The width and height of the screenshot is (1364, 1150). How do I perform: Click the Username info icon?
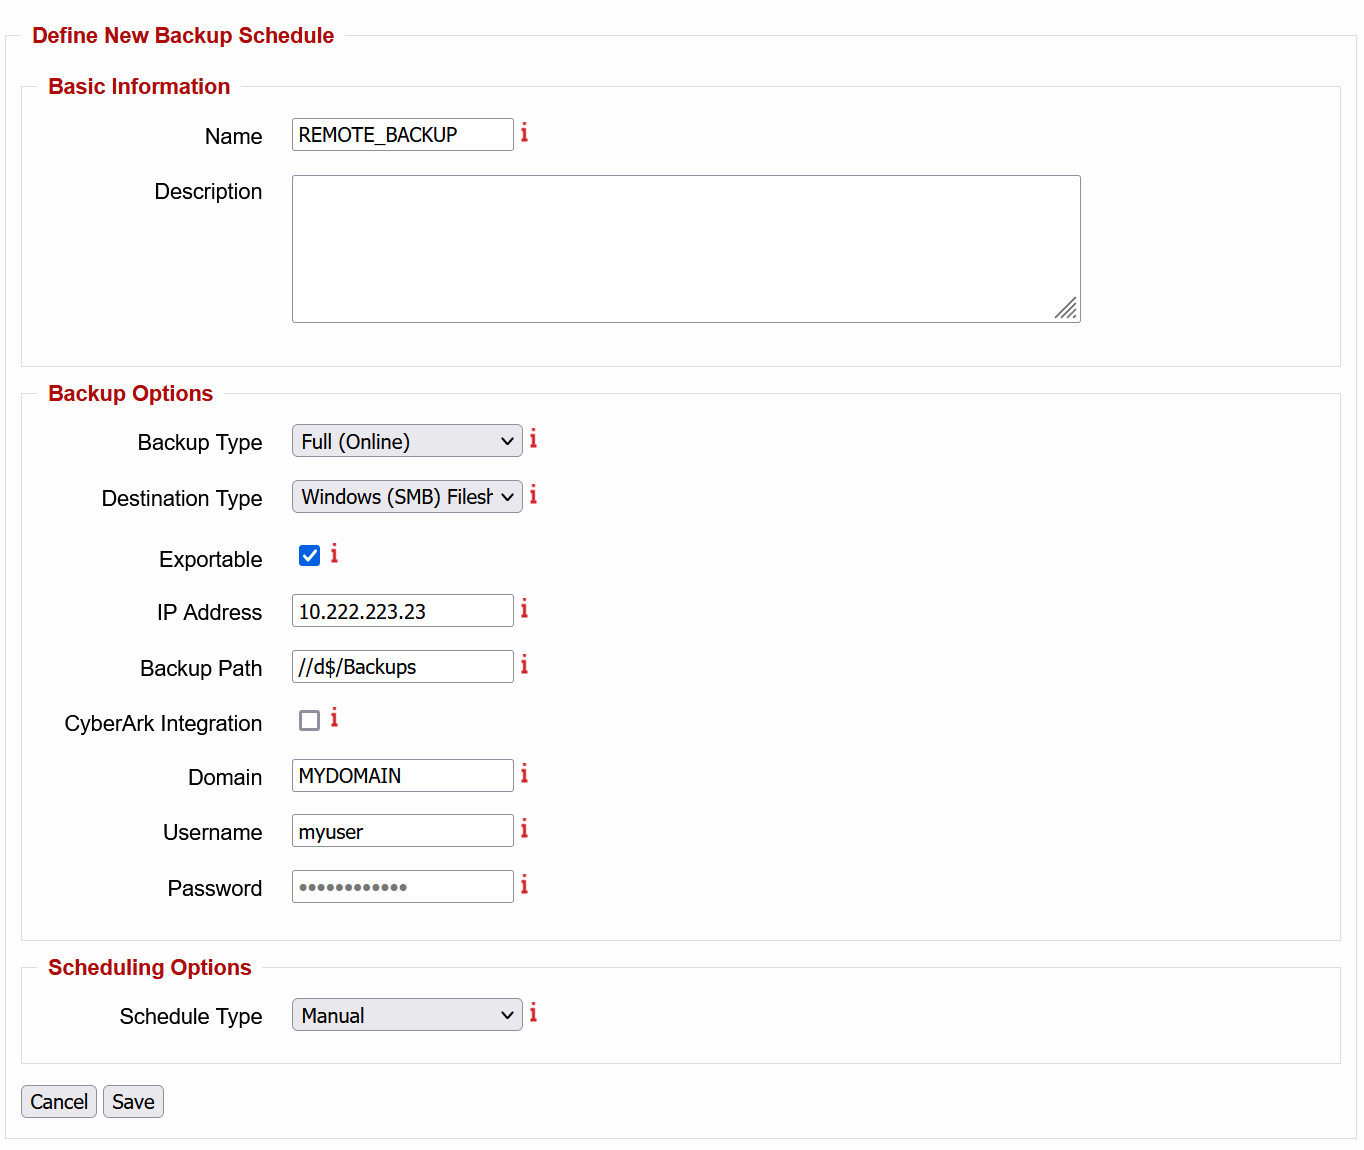click(525, 829)
